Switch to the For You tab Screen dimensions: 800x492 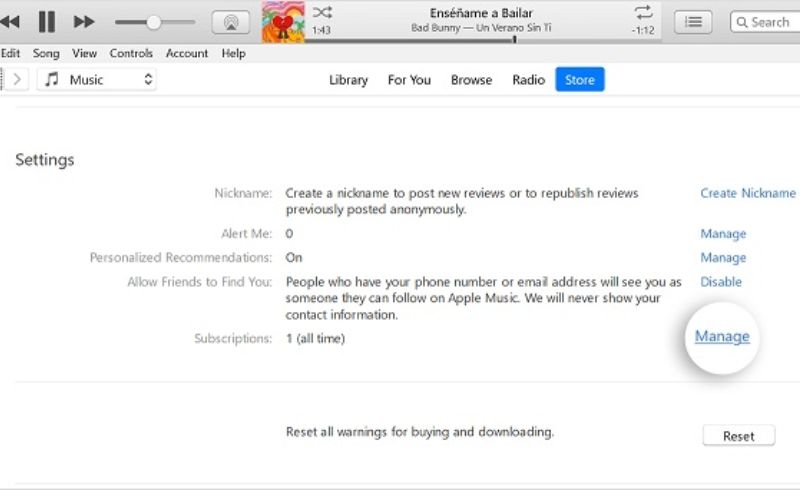point(409,80)
